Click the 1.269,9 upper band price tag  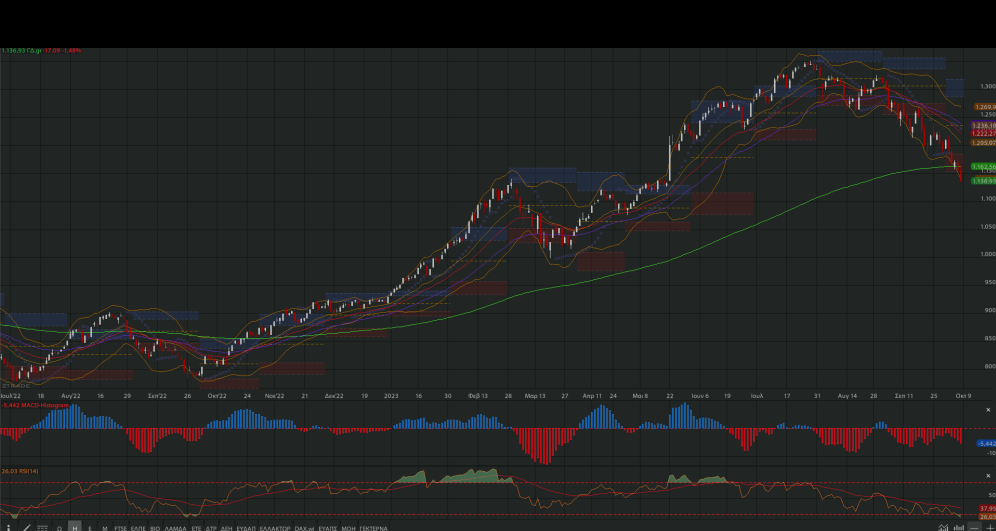point(984,107)
